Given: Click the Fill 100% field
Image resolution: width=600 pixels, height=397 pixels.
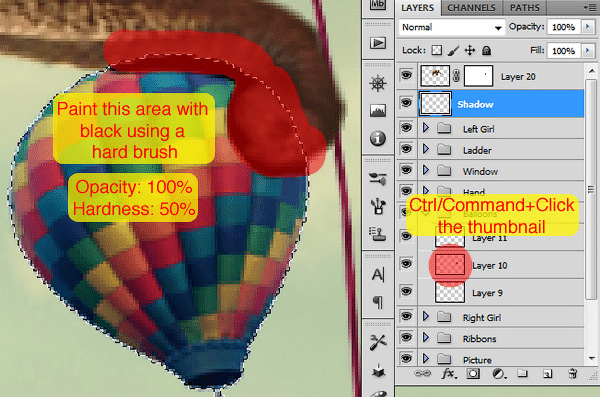Looking at the screenshot, I should click(564, 51).
